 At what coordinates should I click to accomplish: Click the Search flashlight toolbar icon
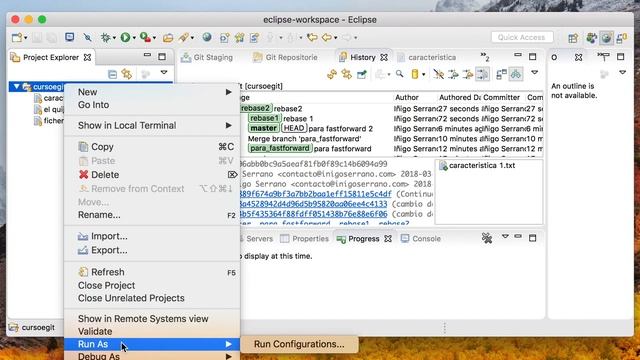(183, 38)
